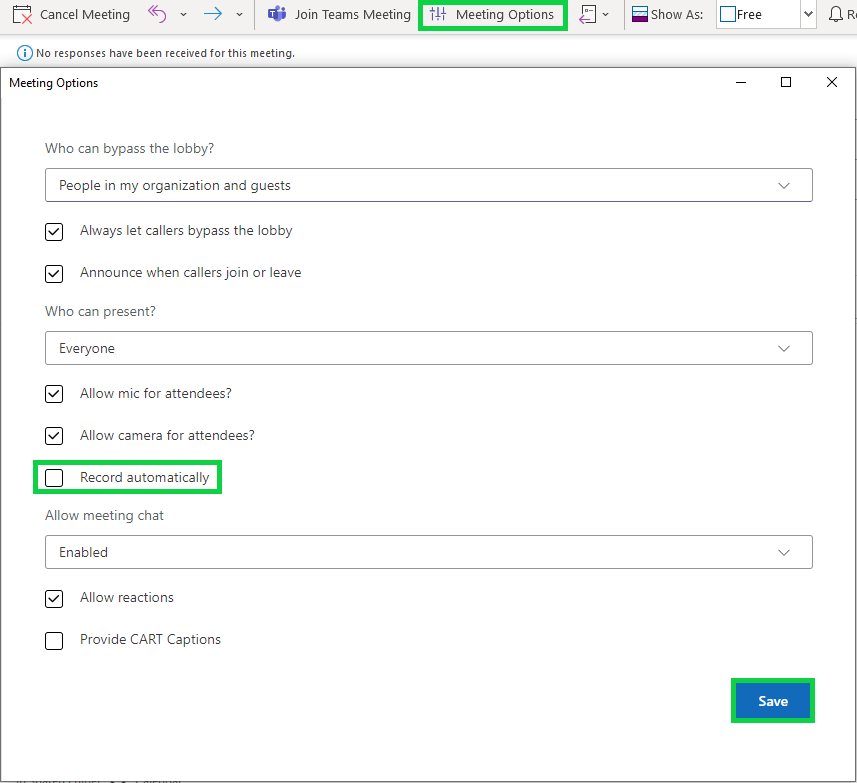Viewport: 857px width, 783px height.
Task: Check Provide CART Captions
Action: tap(54, 640)
